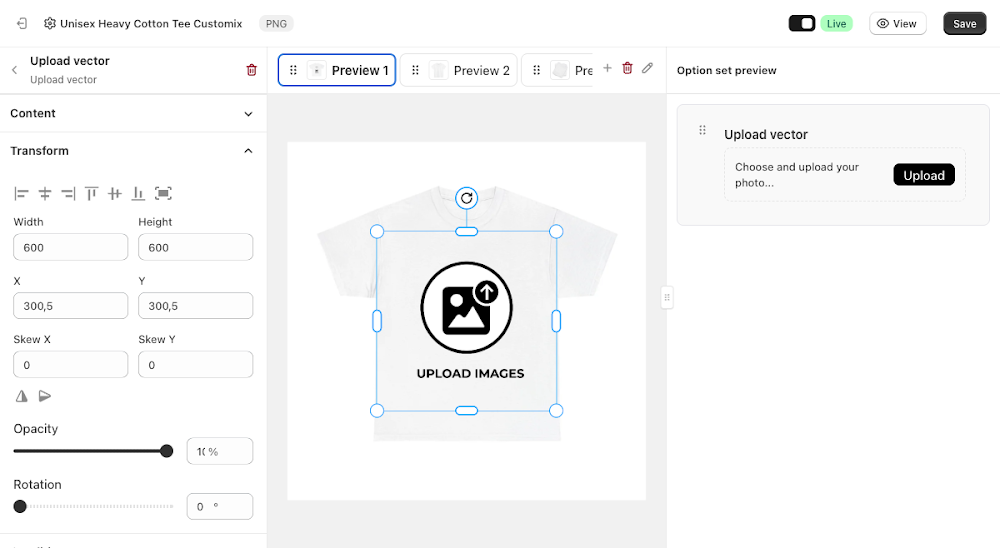Click the Opacity percent field
The height and width of the screenshot is (548, 1000).
tap(219, 451)
